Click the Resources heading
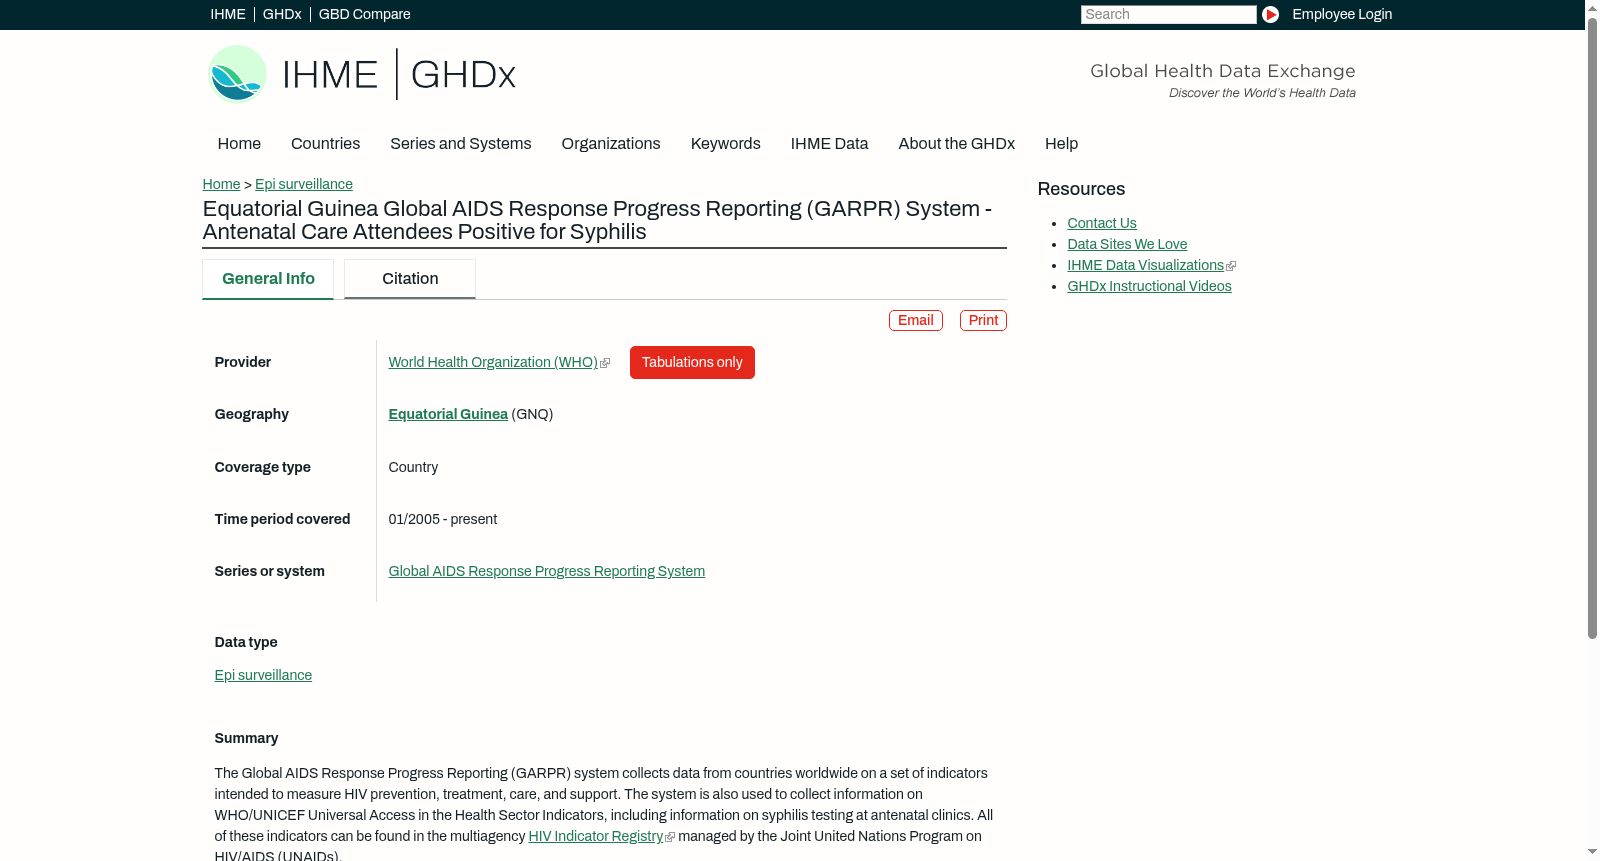The height and width of the screenshot is (861, 1600). [x=1081, y=189]
